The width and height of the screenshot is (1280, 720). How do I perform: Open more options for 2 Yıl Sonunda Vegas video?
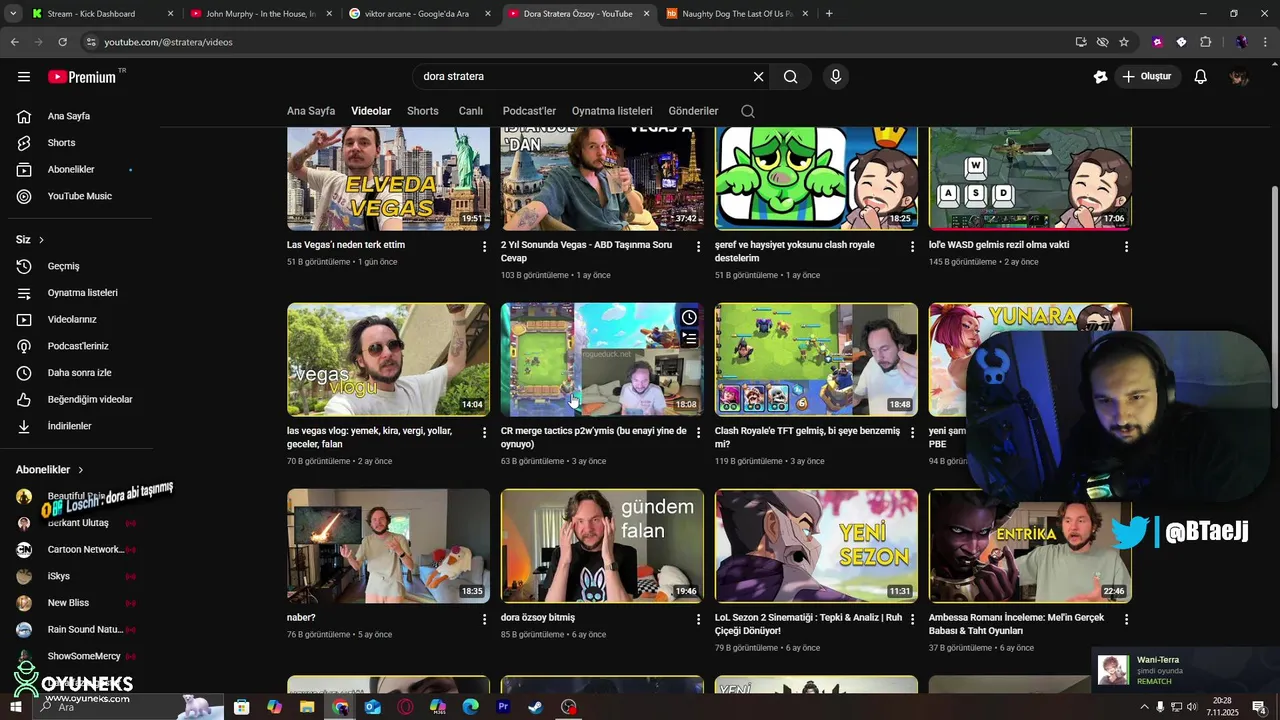tap(699, 246)
